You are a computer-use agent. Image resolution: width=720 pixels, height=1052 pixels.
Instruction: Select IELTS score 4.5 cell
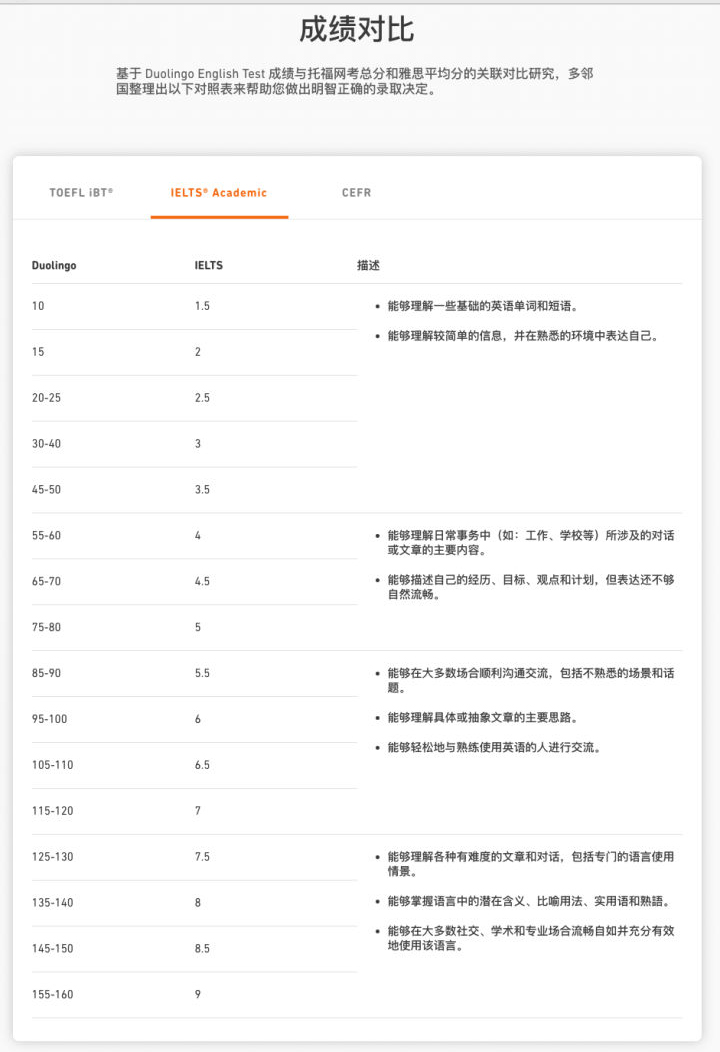tap(202, 581)
